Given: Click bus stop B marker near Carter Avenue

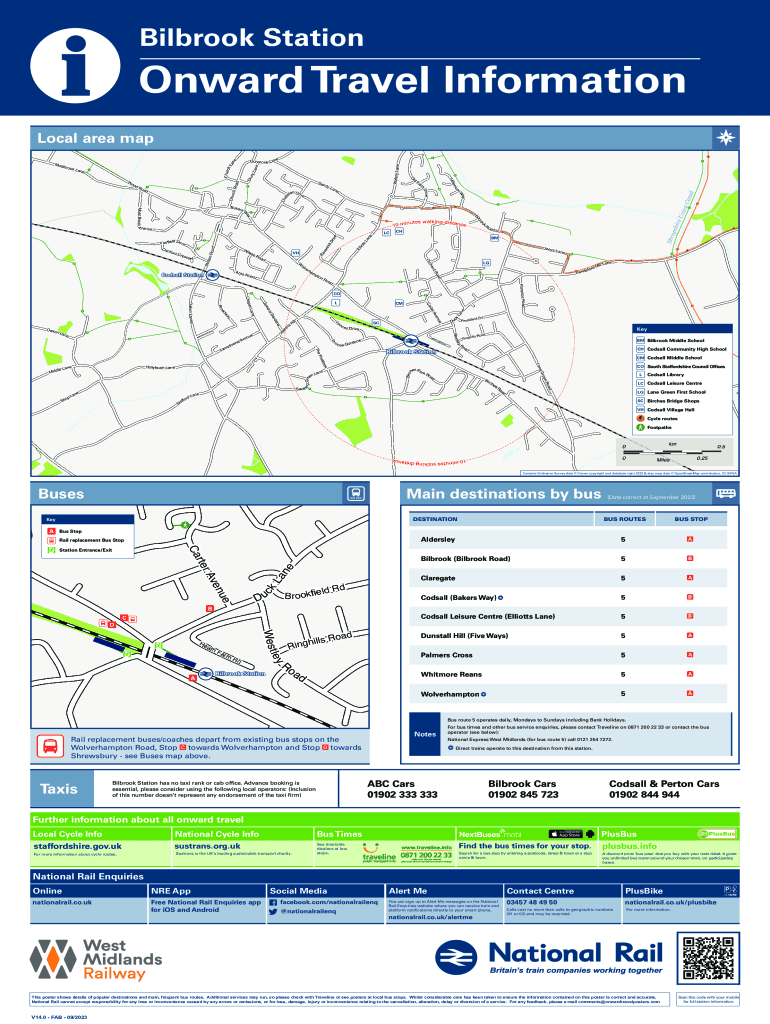Looking at the screenshot, I should [x=210, y=609].
